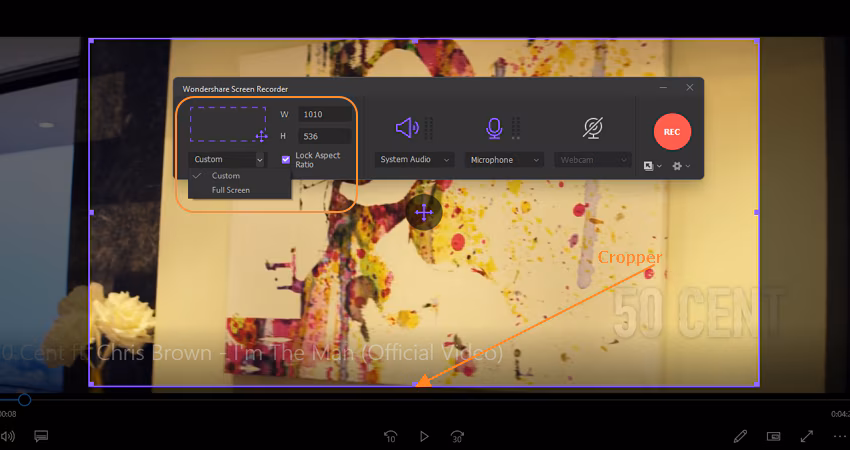The image size is (850, 450).
Task: Click the dashed capture area selector
Action: coord(228,124)
